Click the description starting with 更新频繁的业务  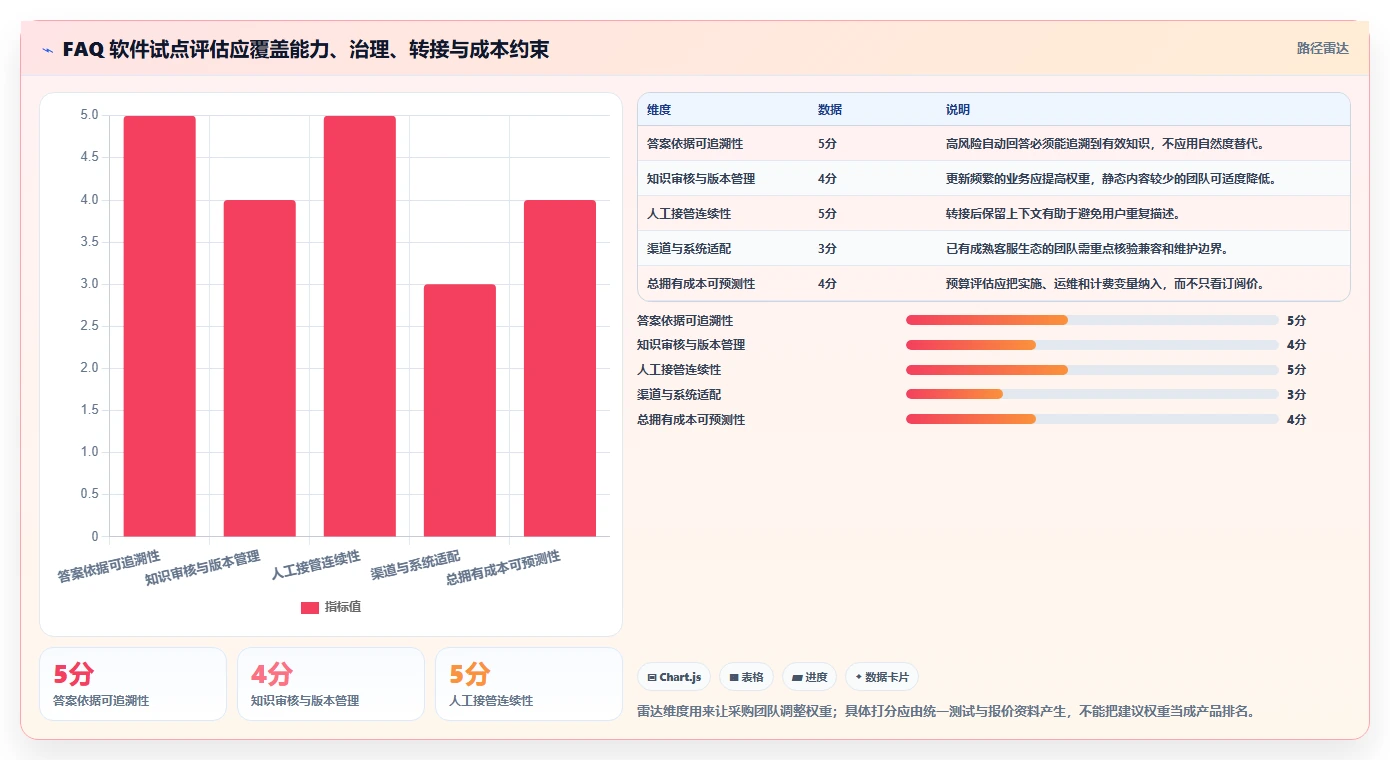coord(1112,179)
